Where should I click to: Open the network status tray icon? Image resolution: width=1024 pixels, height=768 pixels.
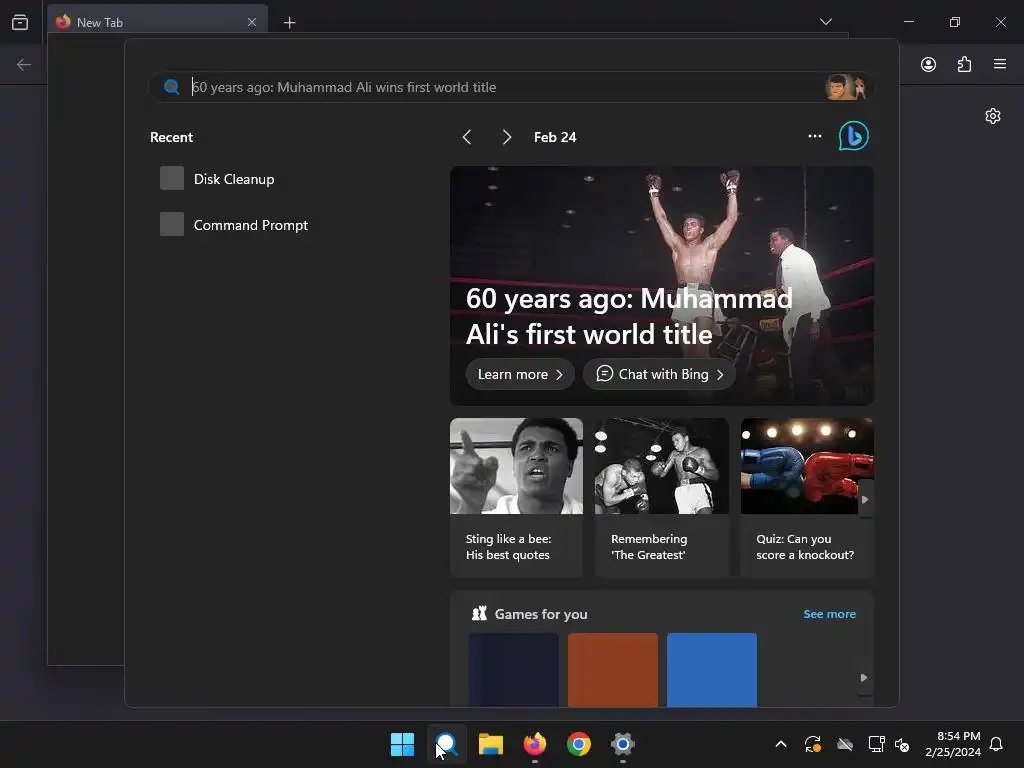[x=876, y=744]
